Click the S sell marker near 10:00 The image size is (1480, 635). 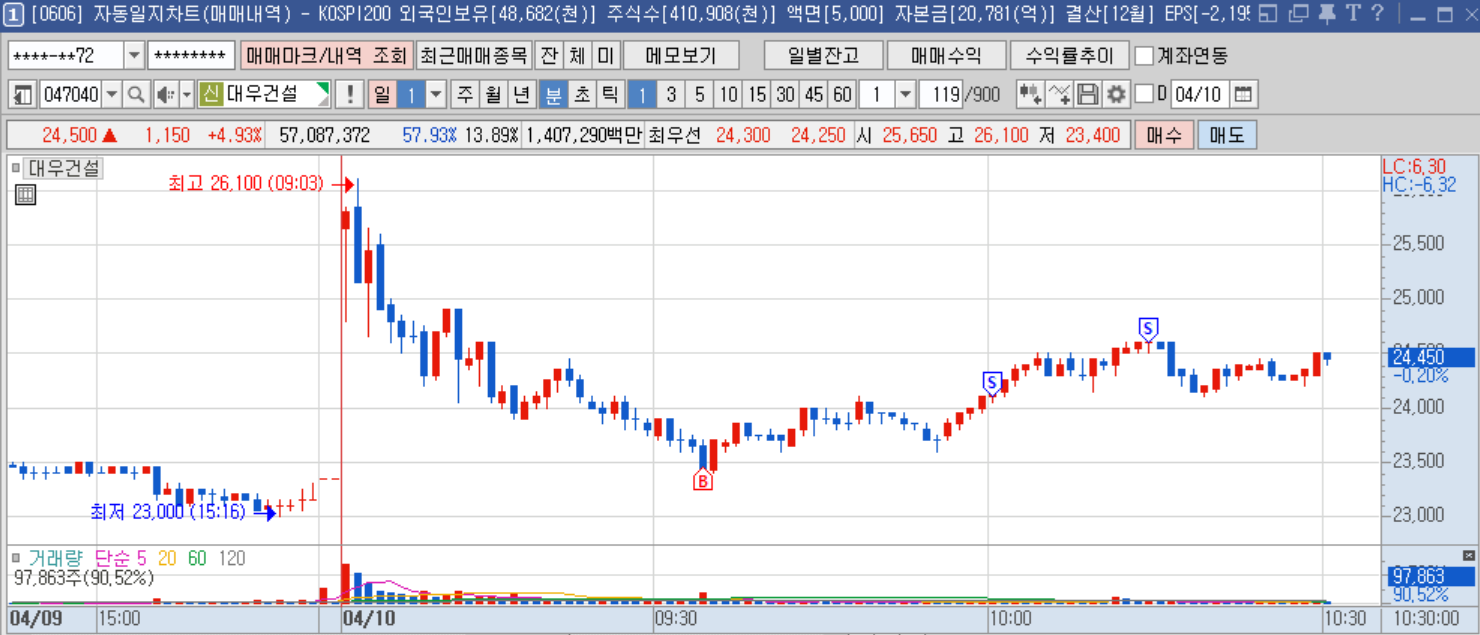[992, 382]
